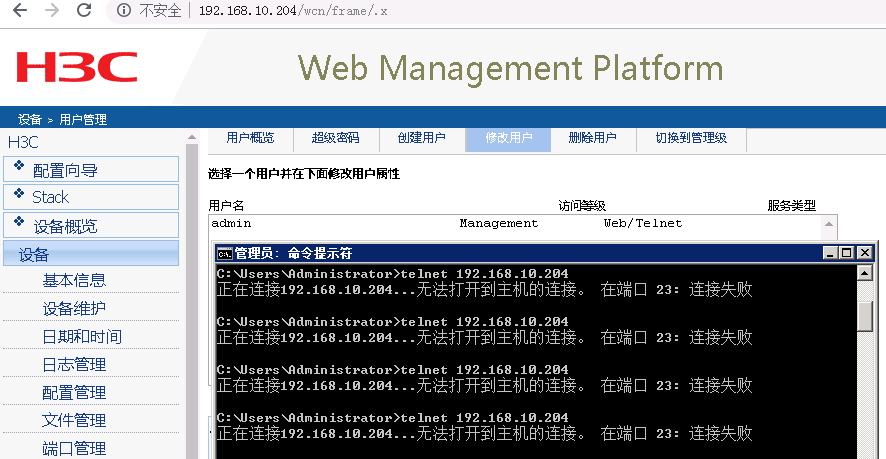Screen dimensions: 886x459
Task: Go back with the browser back arrow
Action: coord(20,10)
